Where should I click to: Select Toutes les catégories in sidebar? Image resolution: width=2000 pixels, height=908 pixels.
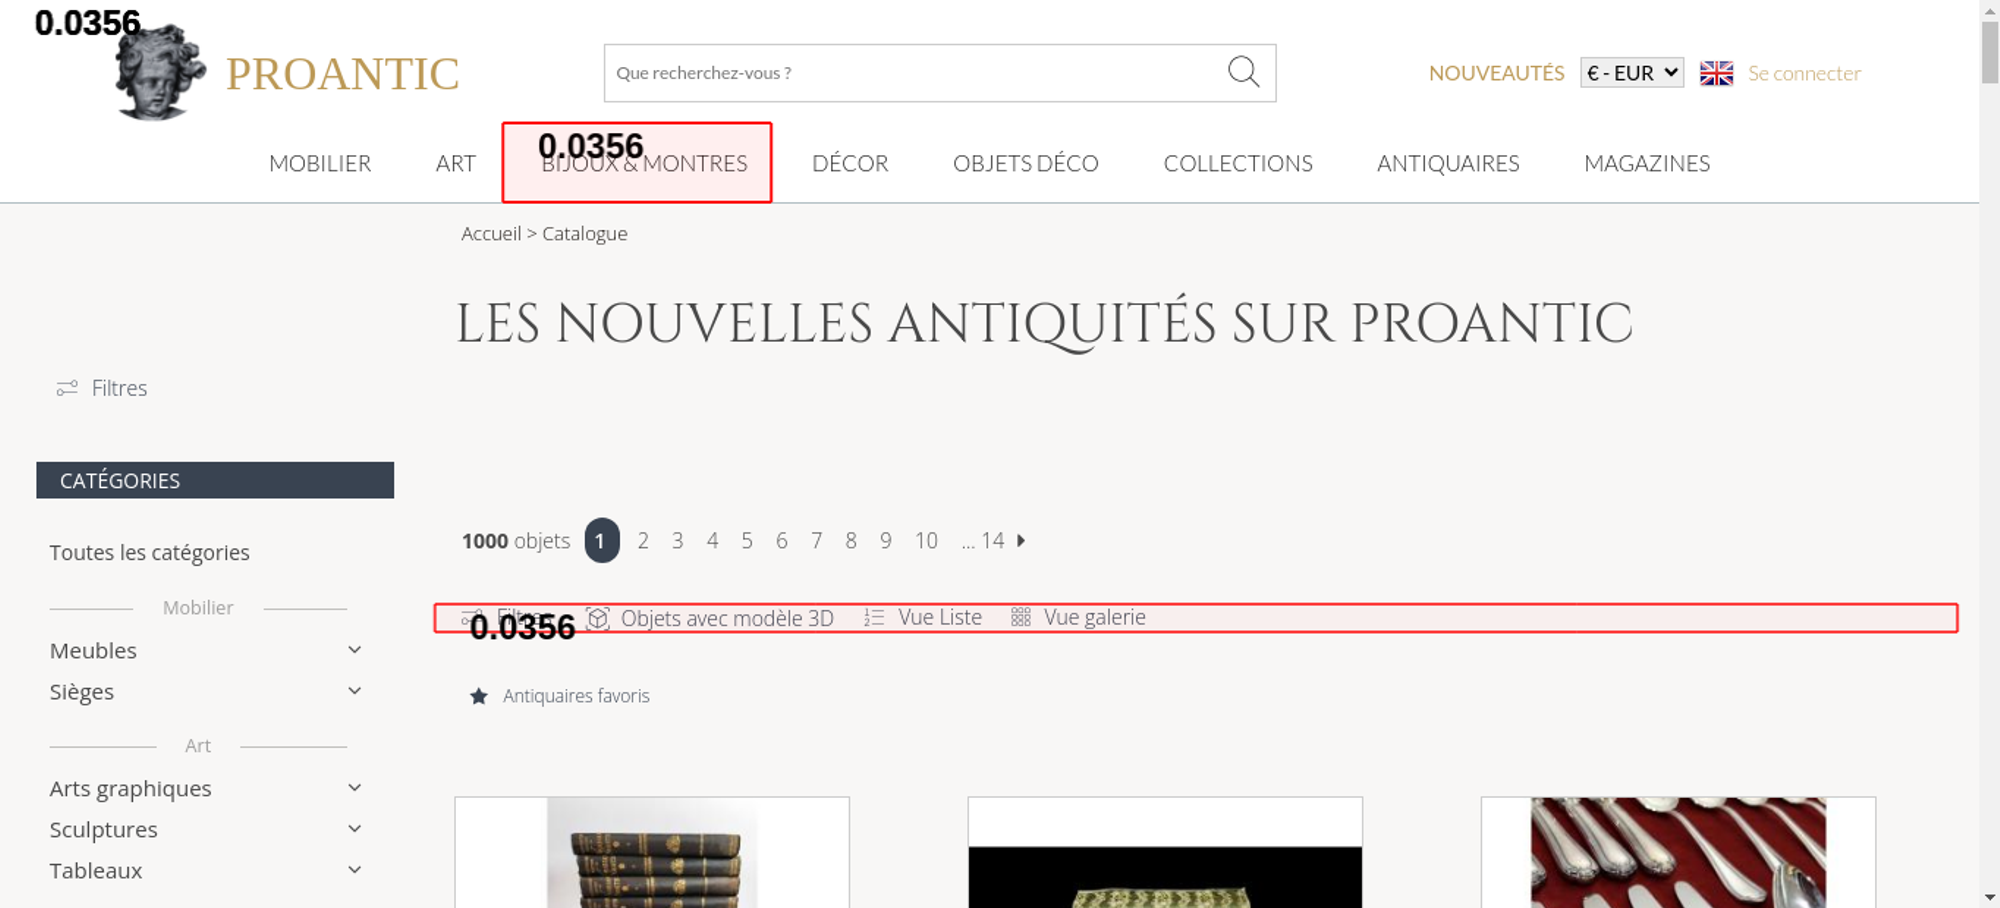[150, 553]
